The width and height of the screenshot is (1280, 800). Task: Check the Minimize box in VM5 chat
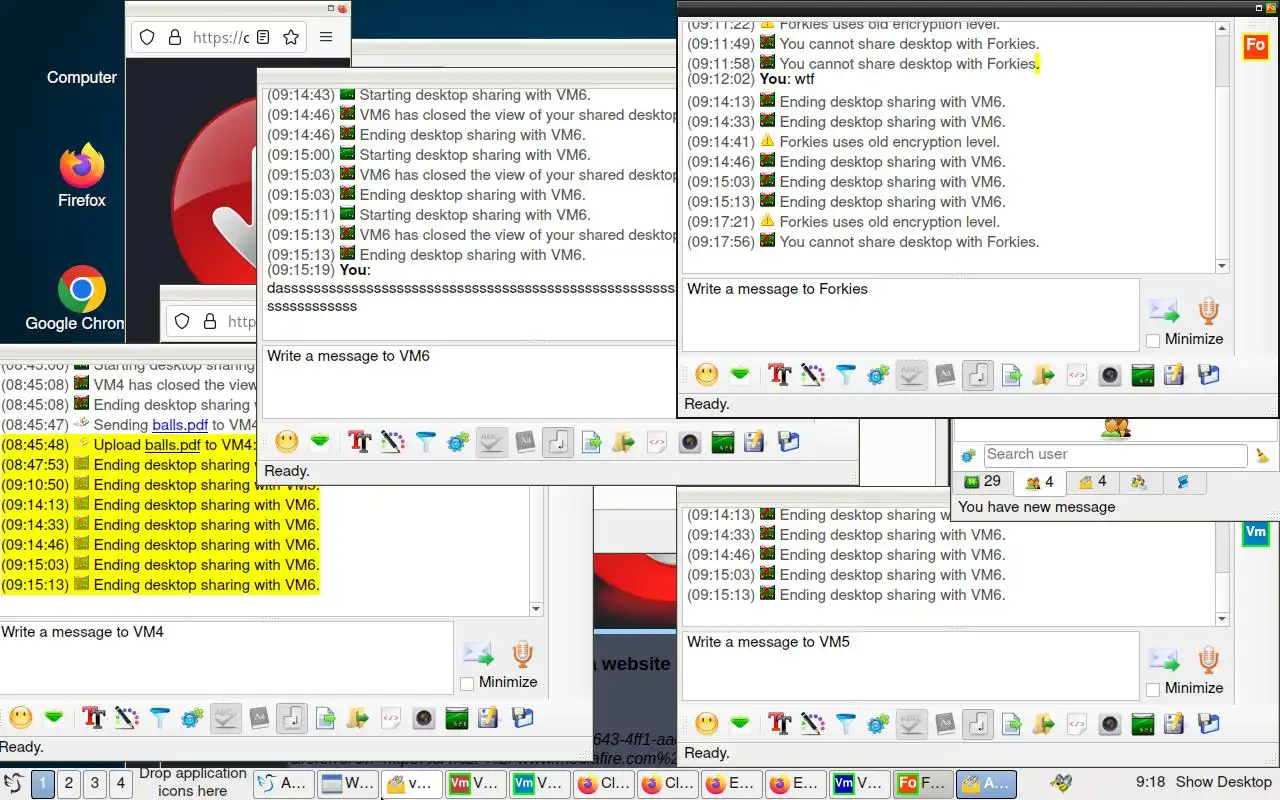tap(1153, 689)
